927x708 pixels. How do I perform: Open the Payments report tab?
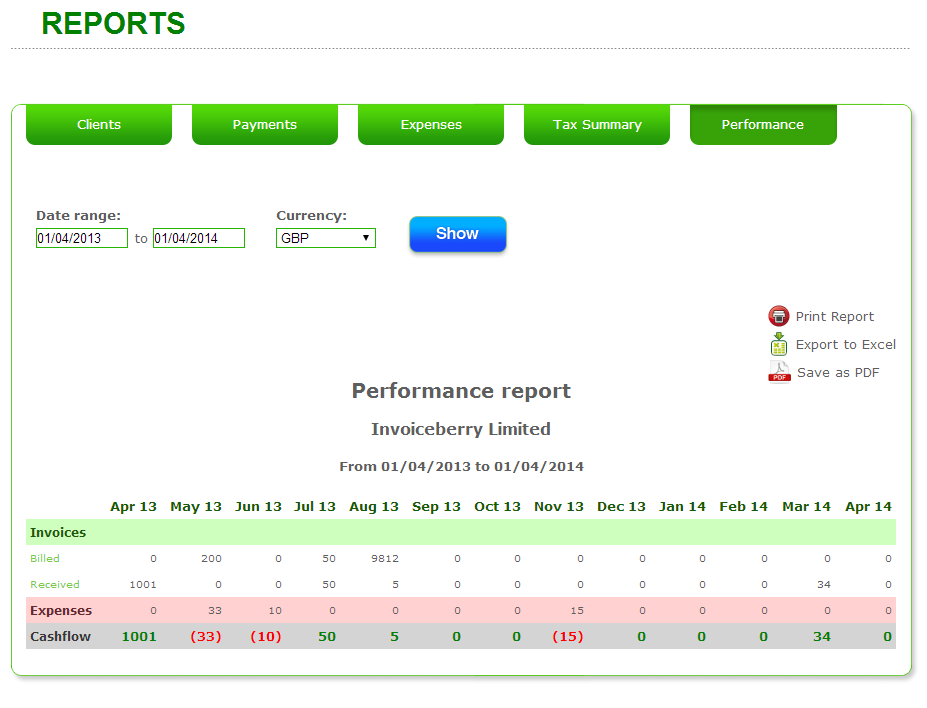(264, 124)
